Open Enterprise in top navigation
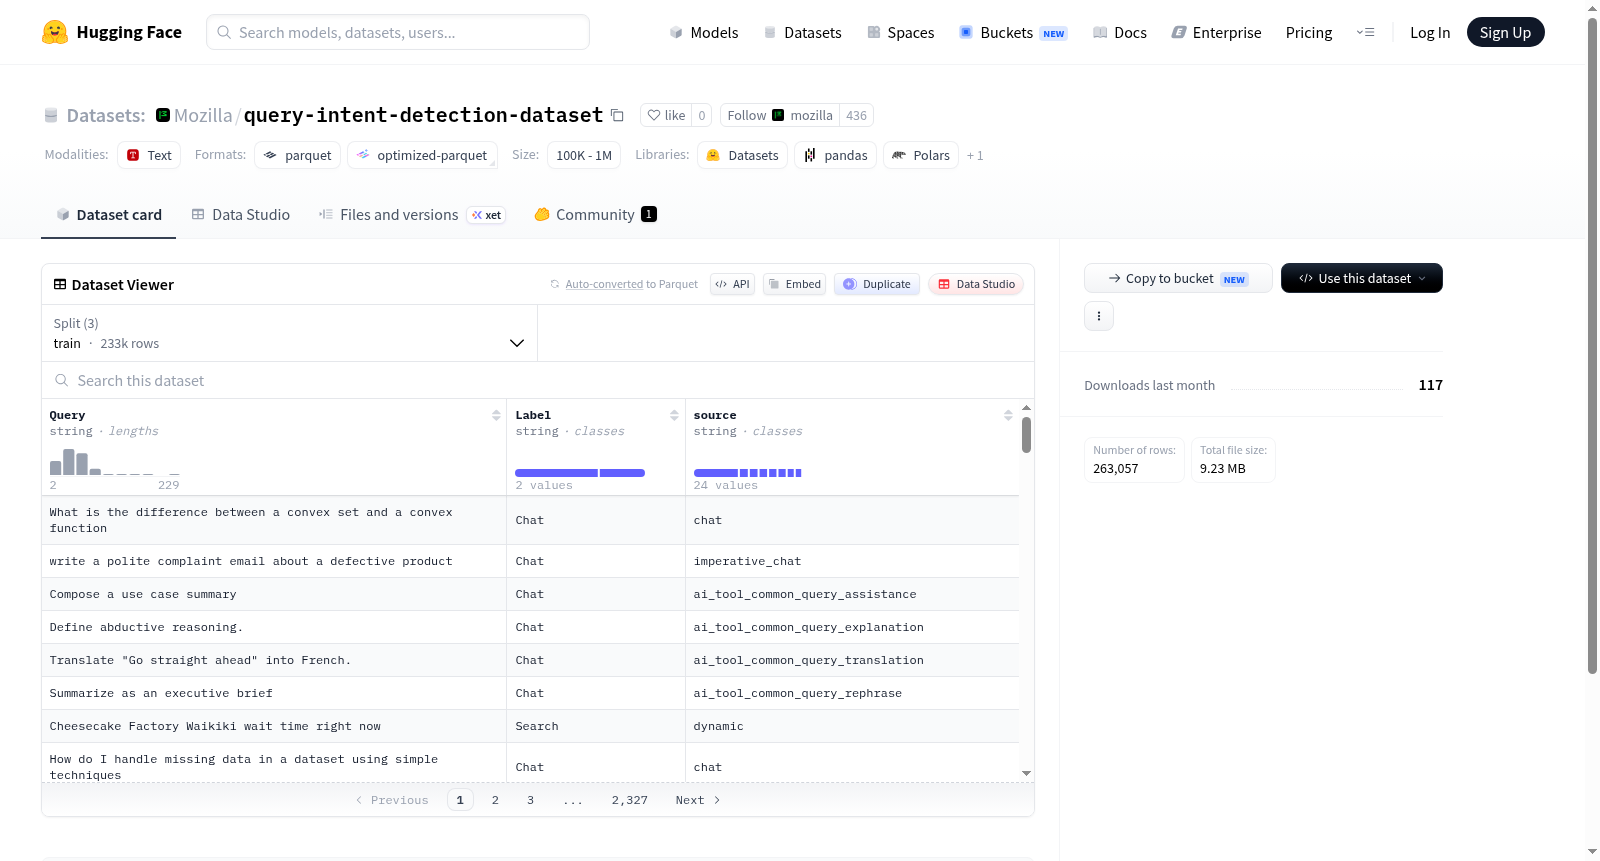 pos(1216,32)
